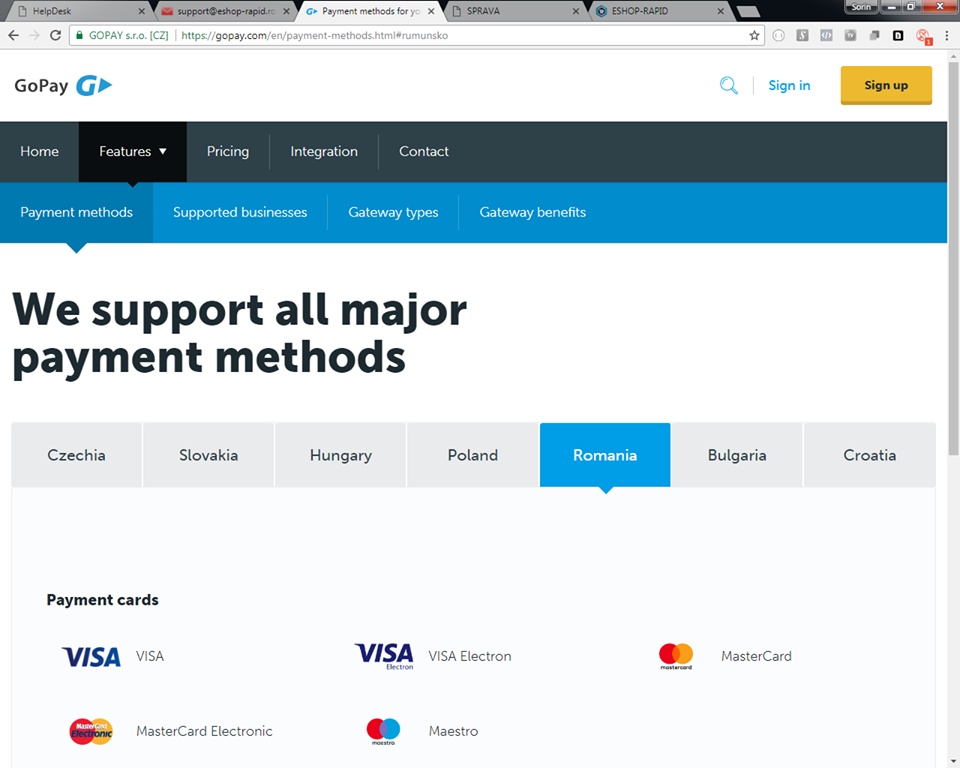
Task: Open the Contact menu item
Action: click(424, 151)
